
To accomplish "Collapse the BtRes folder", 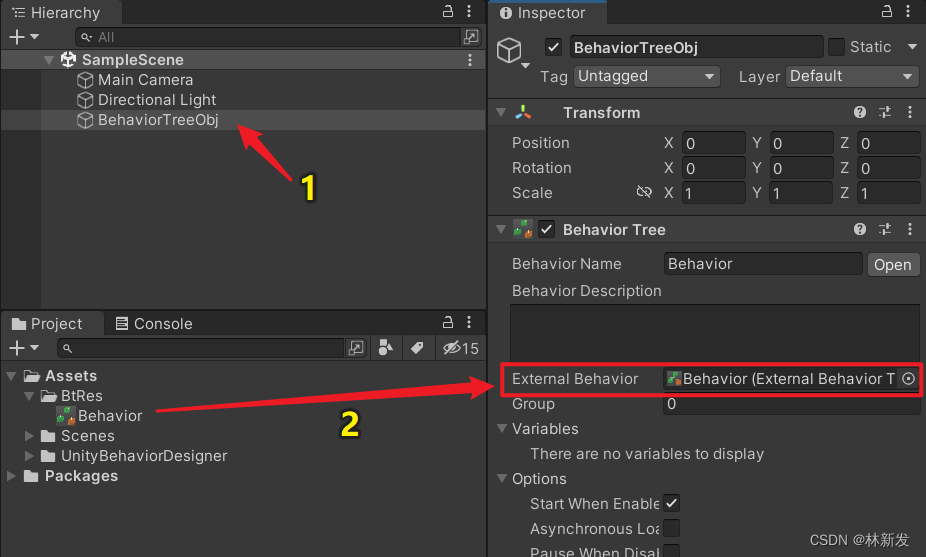I will click(28, 396).
